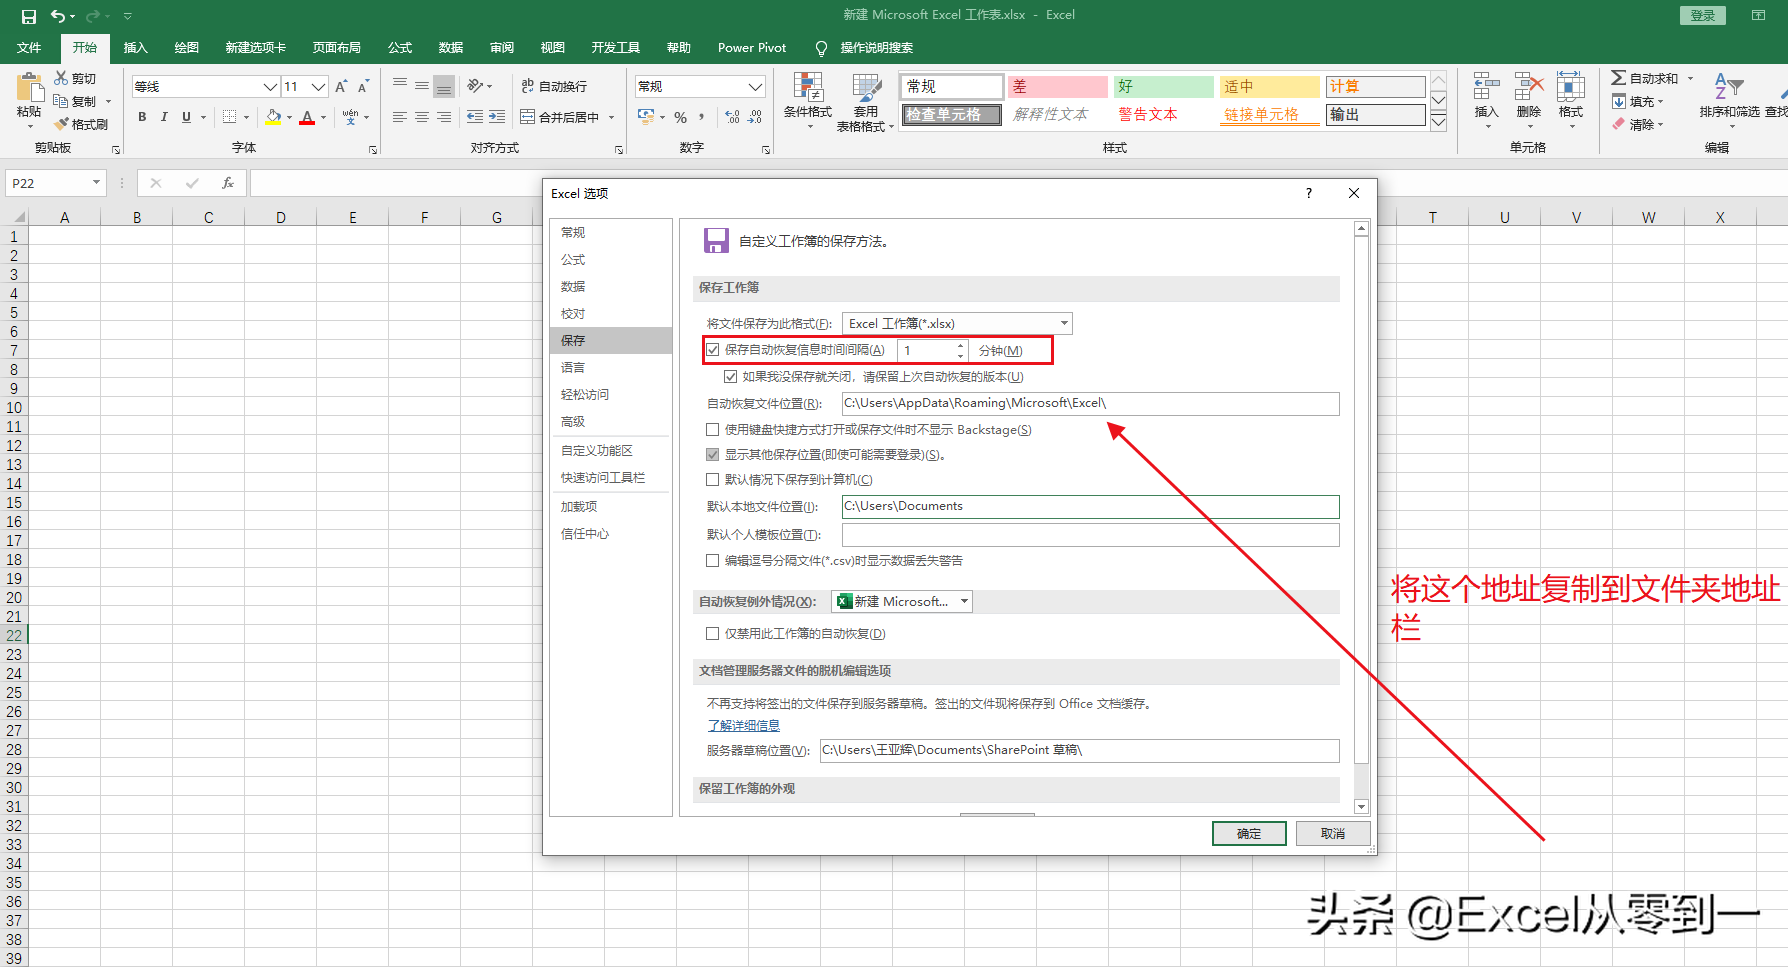This screenshot has height=967, width=1788.
Task: Toggle Underline formatting
Action: tap(186, 117)
